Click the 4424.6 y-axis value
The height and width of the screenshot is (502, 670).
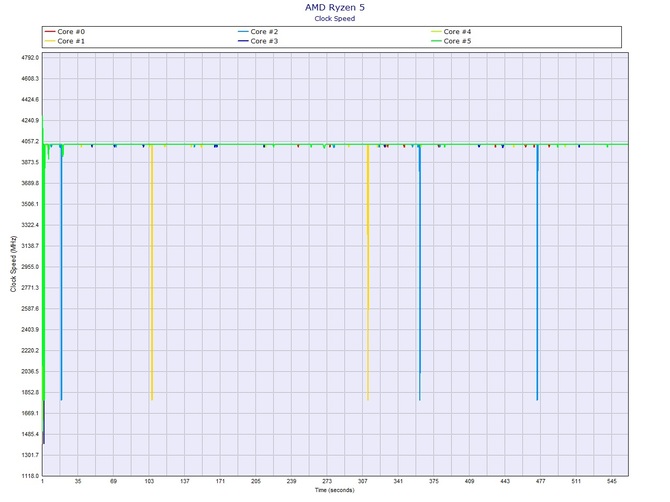pos(30,100)
